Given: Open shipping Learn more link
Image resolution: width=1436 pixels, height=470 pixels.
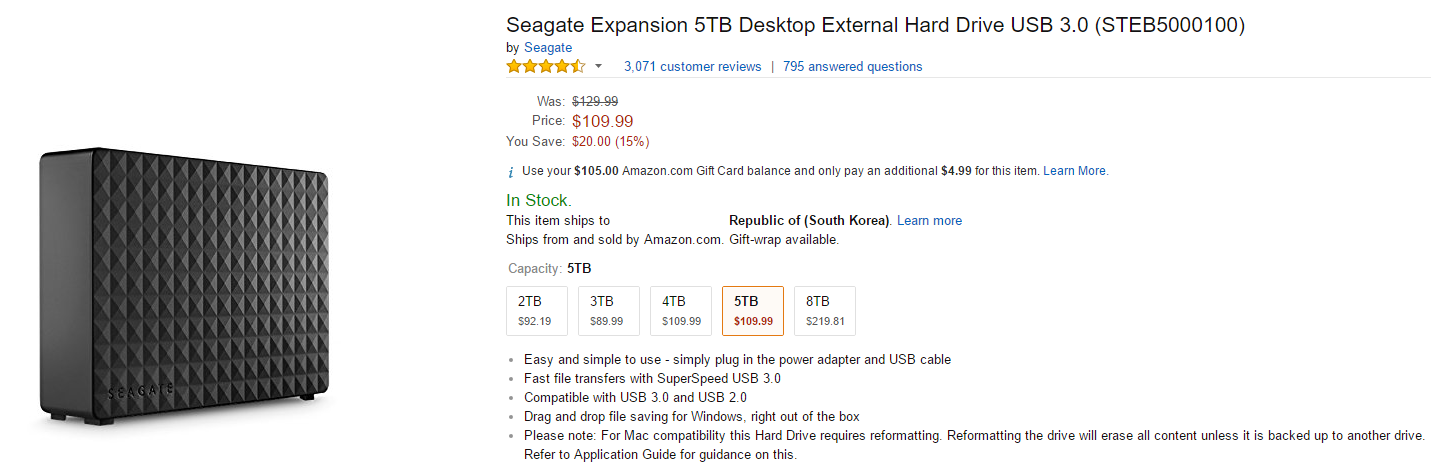Looking at the screenshot, I should click(x=929, y=220).
